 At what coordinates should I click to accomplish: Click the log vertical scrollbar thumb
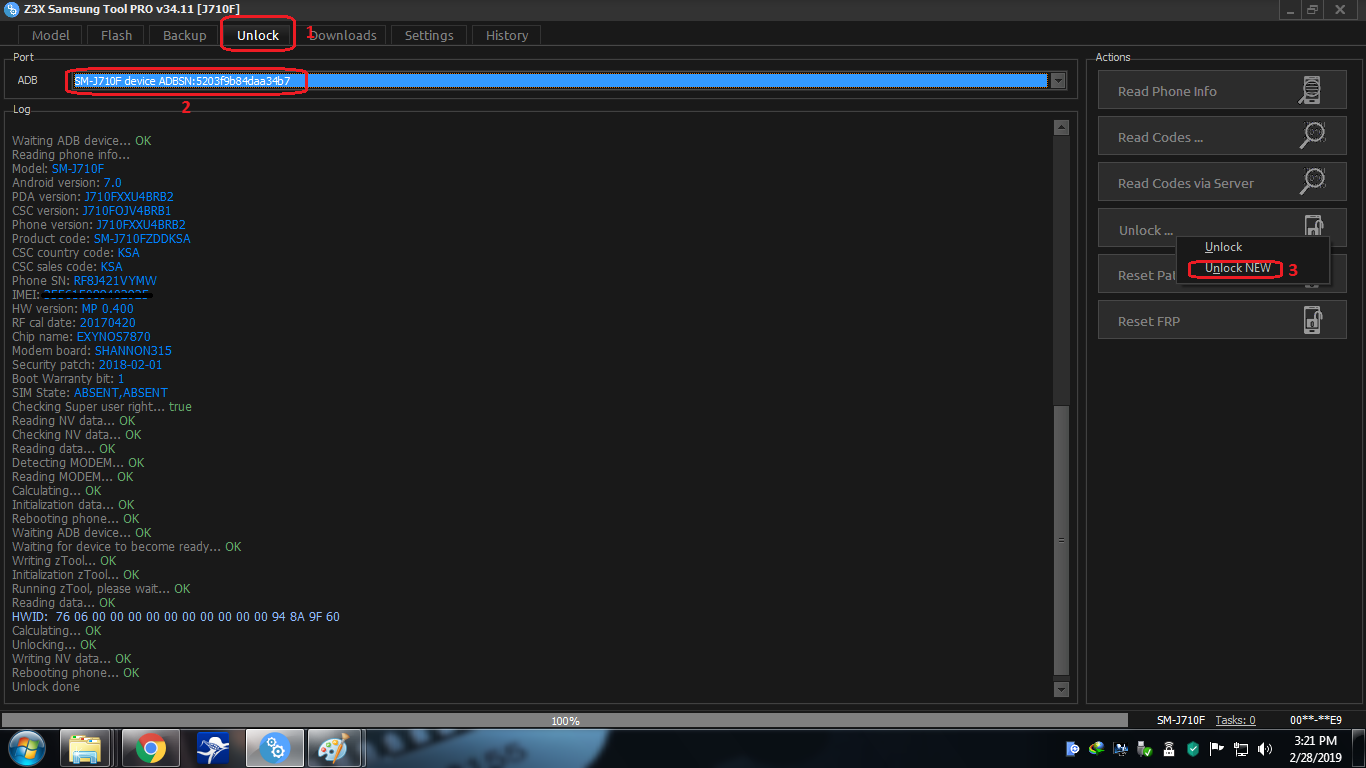1061,540
